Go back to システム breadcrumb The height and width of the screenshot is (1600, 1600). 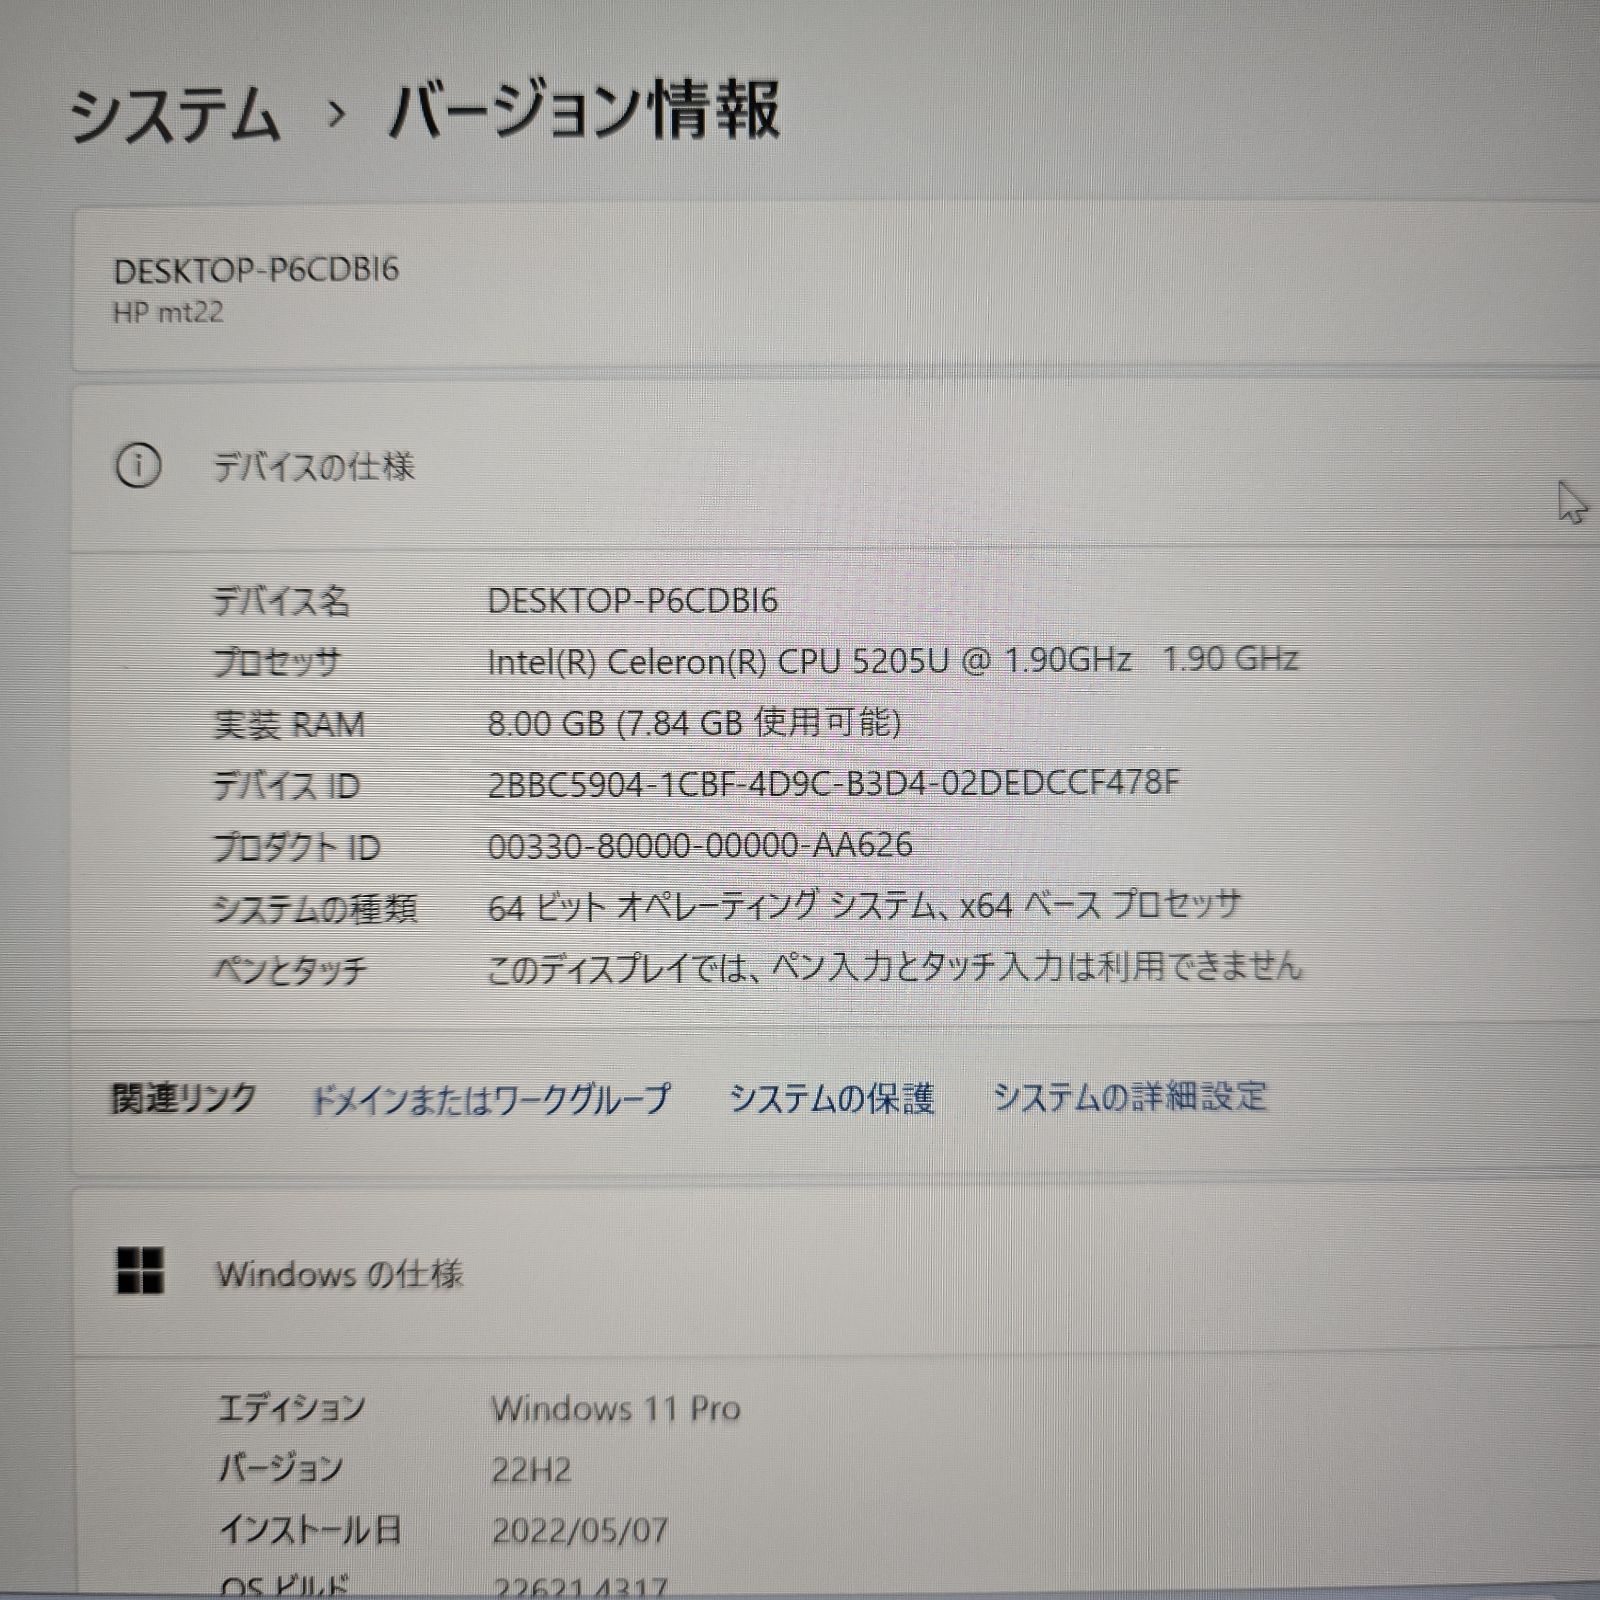coord(175,113)
